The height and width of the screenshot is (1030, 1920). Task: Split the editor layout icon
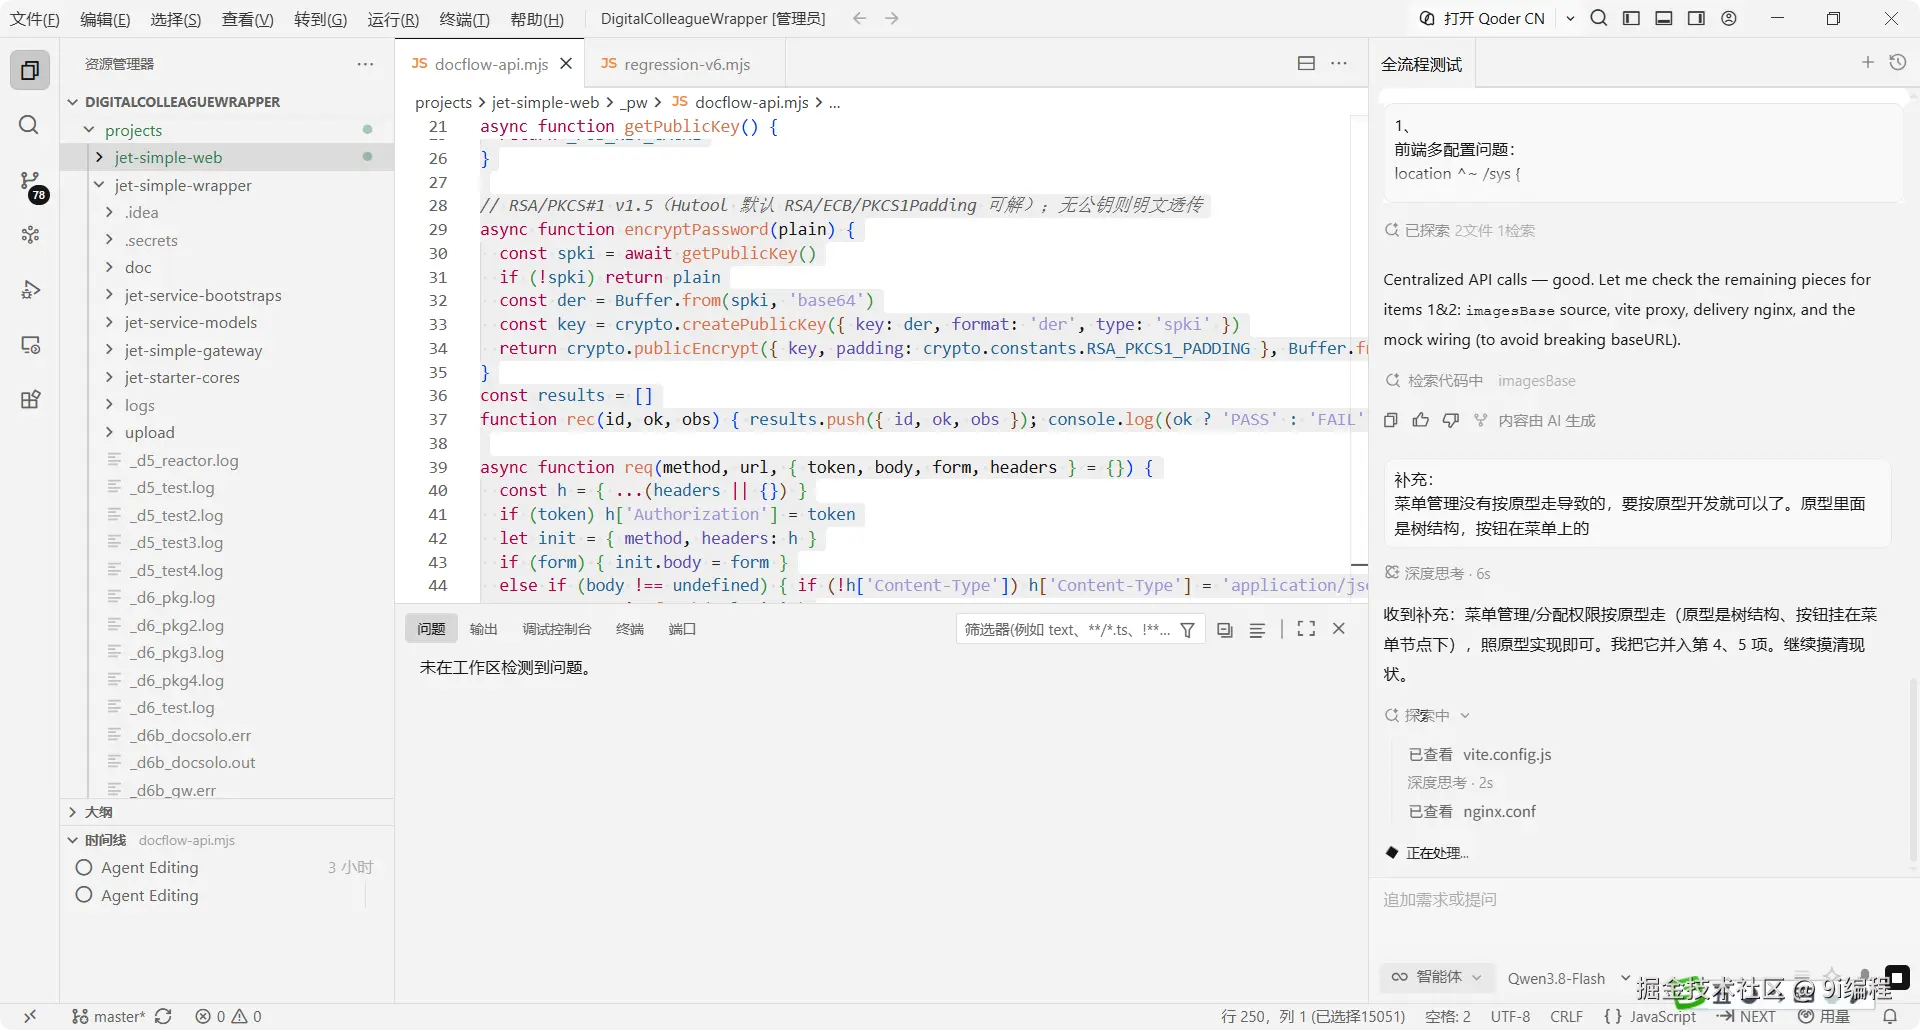click(x=1306, y=63)
